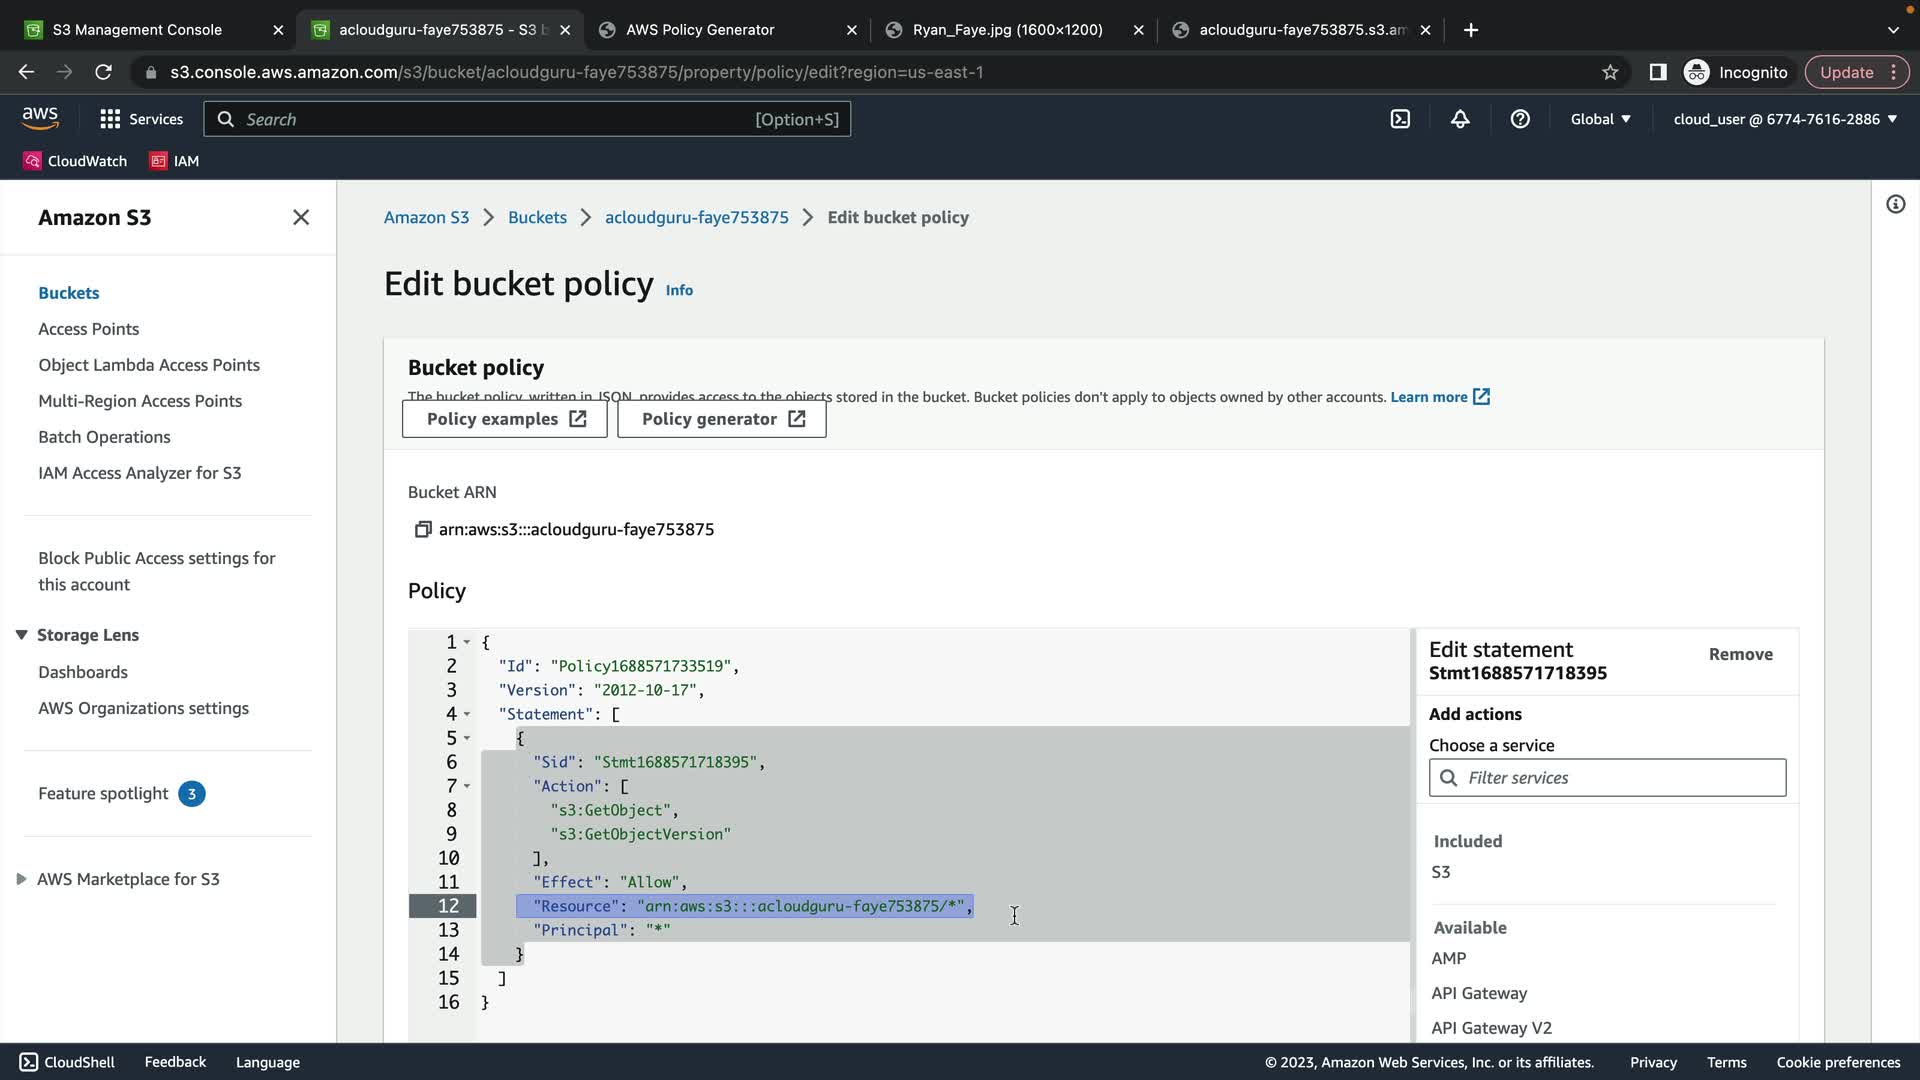The image size is (1920, 1080).
Task: Fold the Statement array at line 4
Action: (x=467, y=714)
